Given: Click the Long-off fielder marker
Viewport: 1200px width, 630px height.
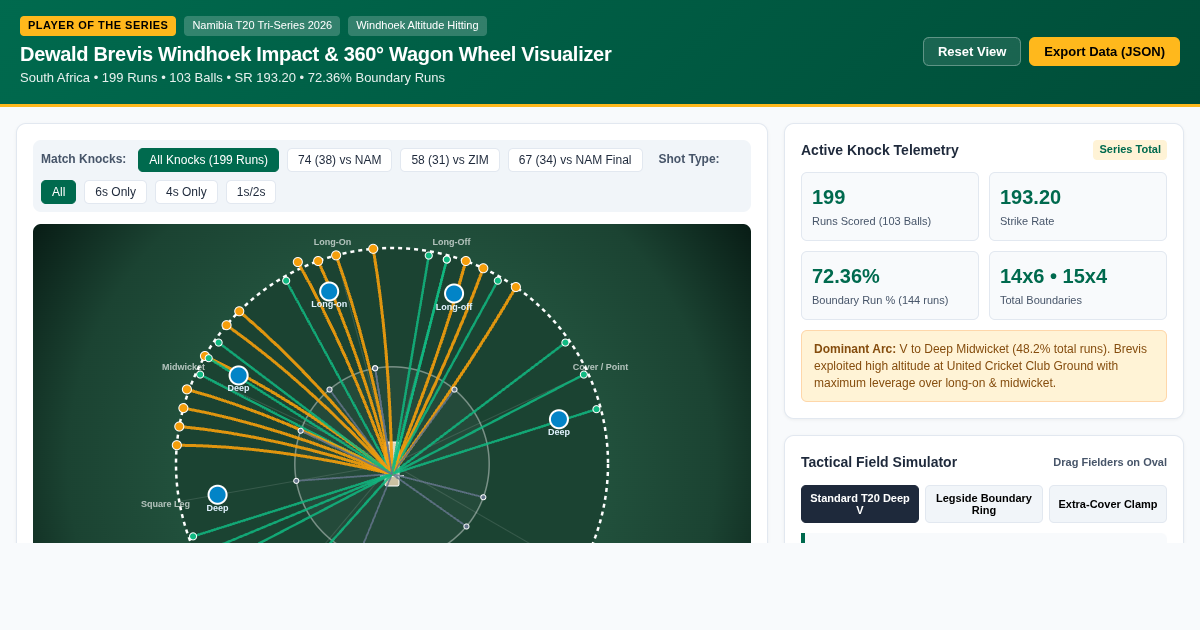Looking at the screenshot, I should pyautogui.click(x=454, y=293).
